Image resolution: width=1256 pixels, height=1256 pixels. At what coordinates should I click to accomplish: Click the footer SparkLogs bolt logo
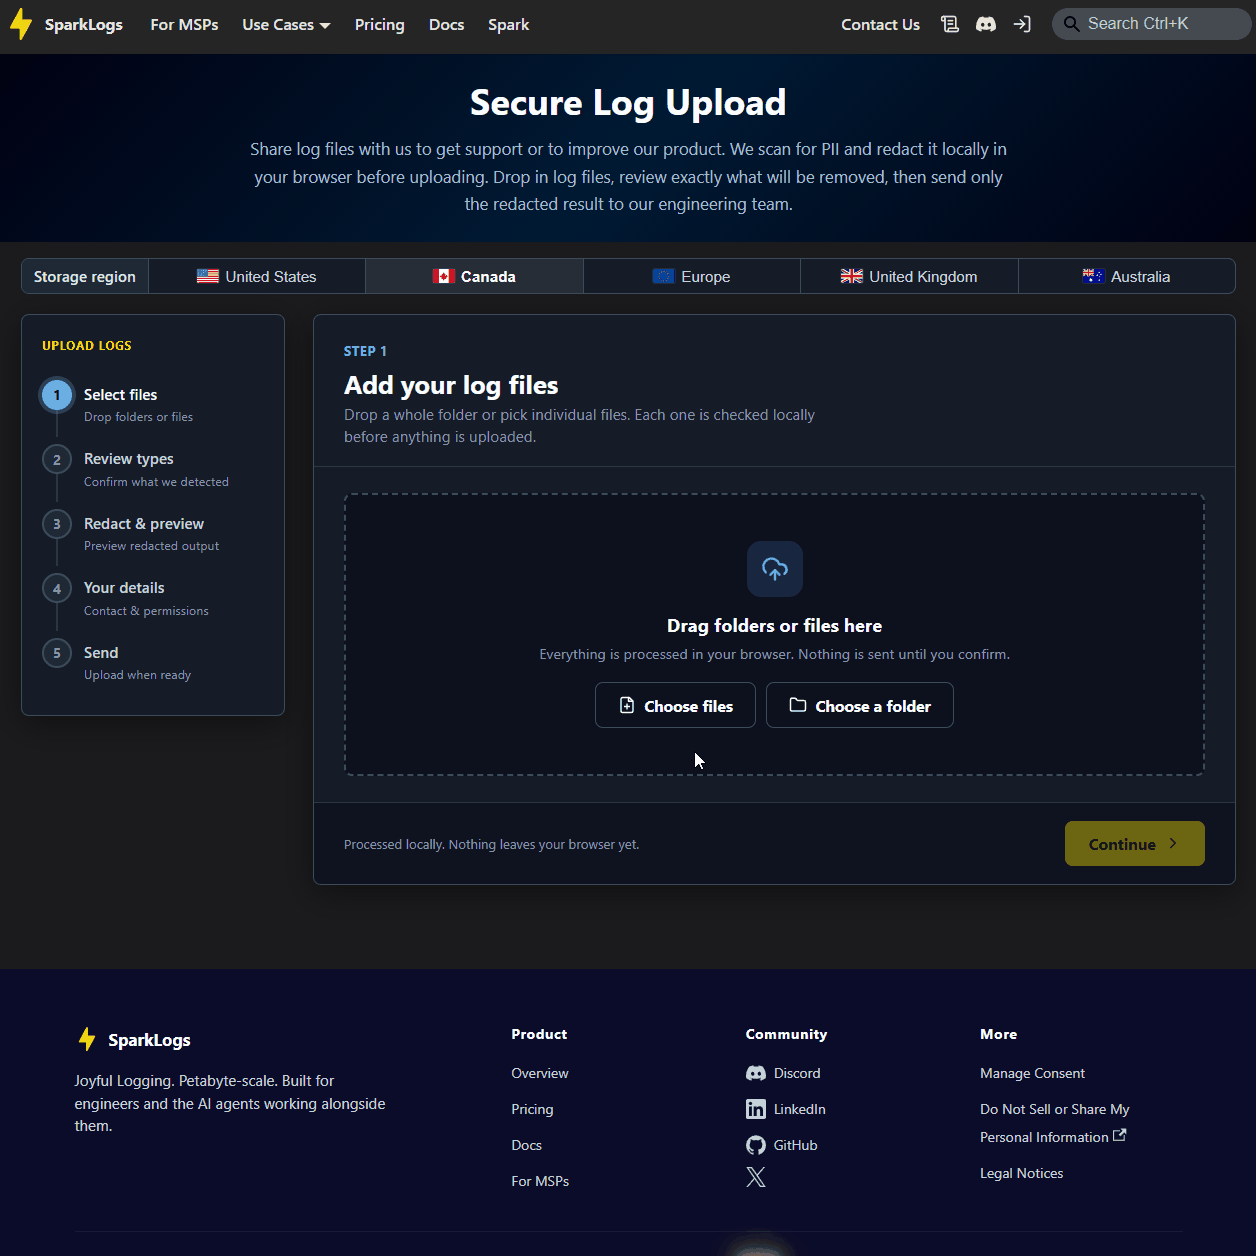pos(87,1039)
